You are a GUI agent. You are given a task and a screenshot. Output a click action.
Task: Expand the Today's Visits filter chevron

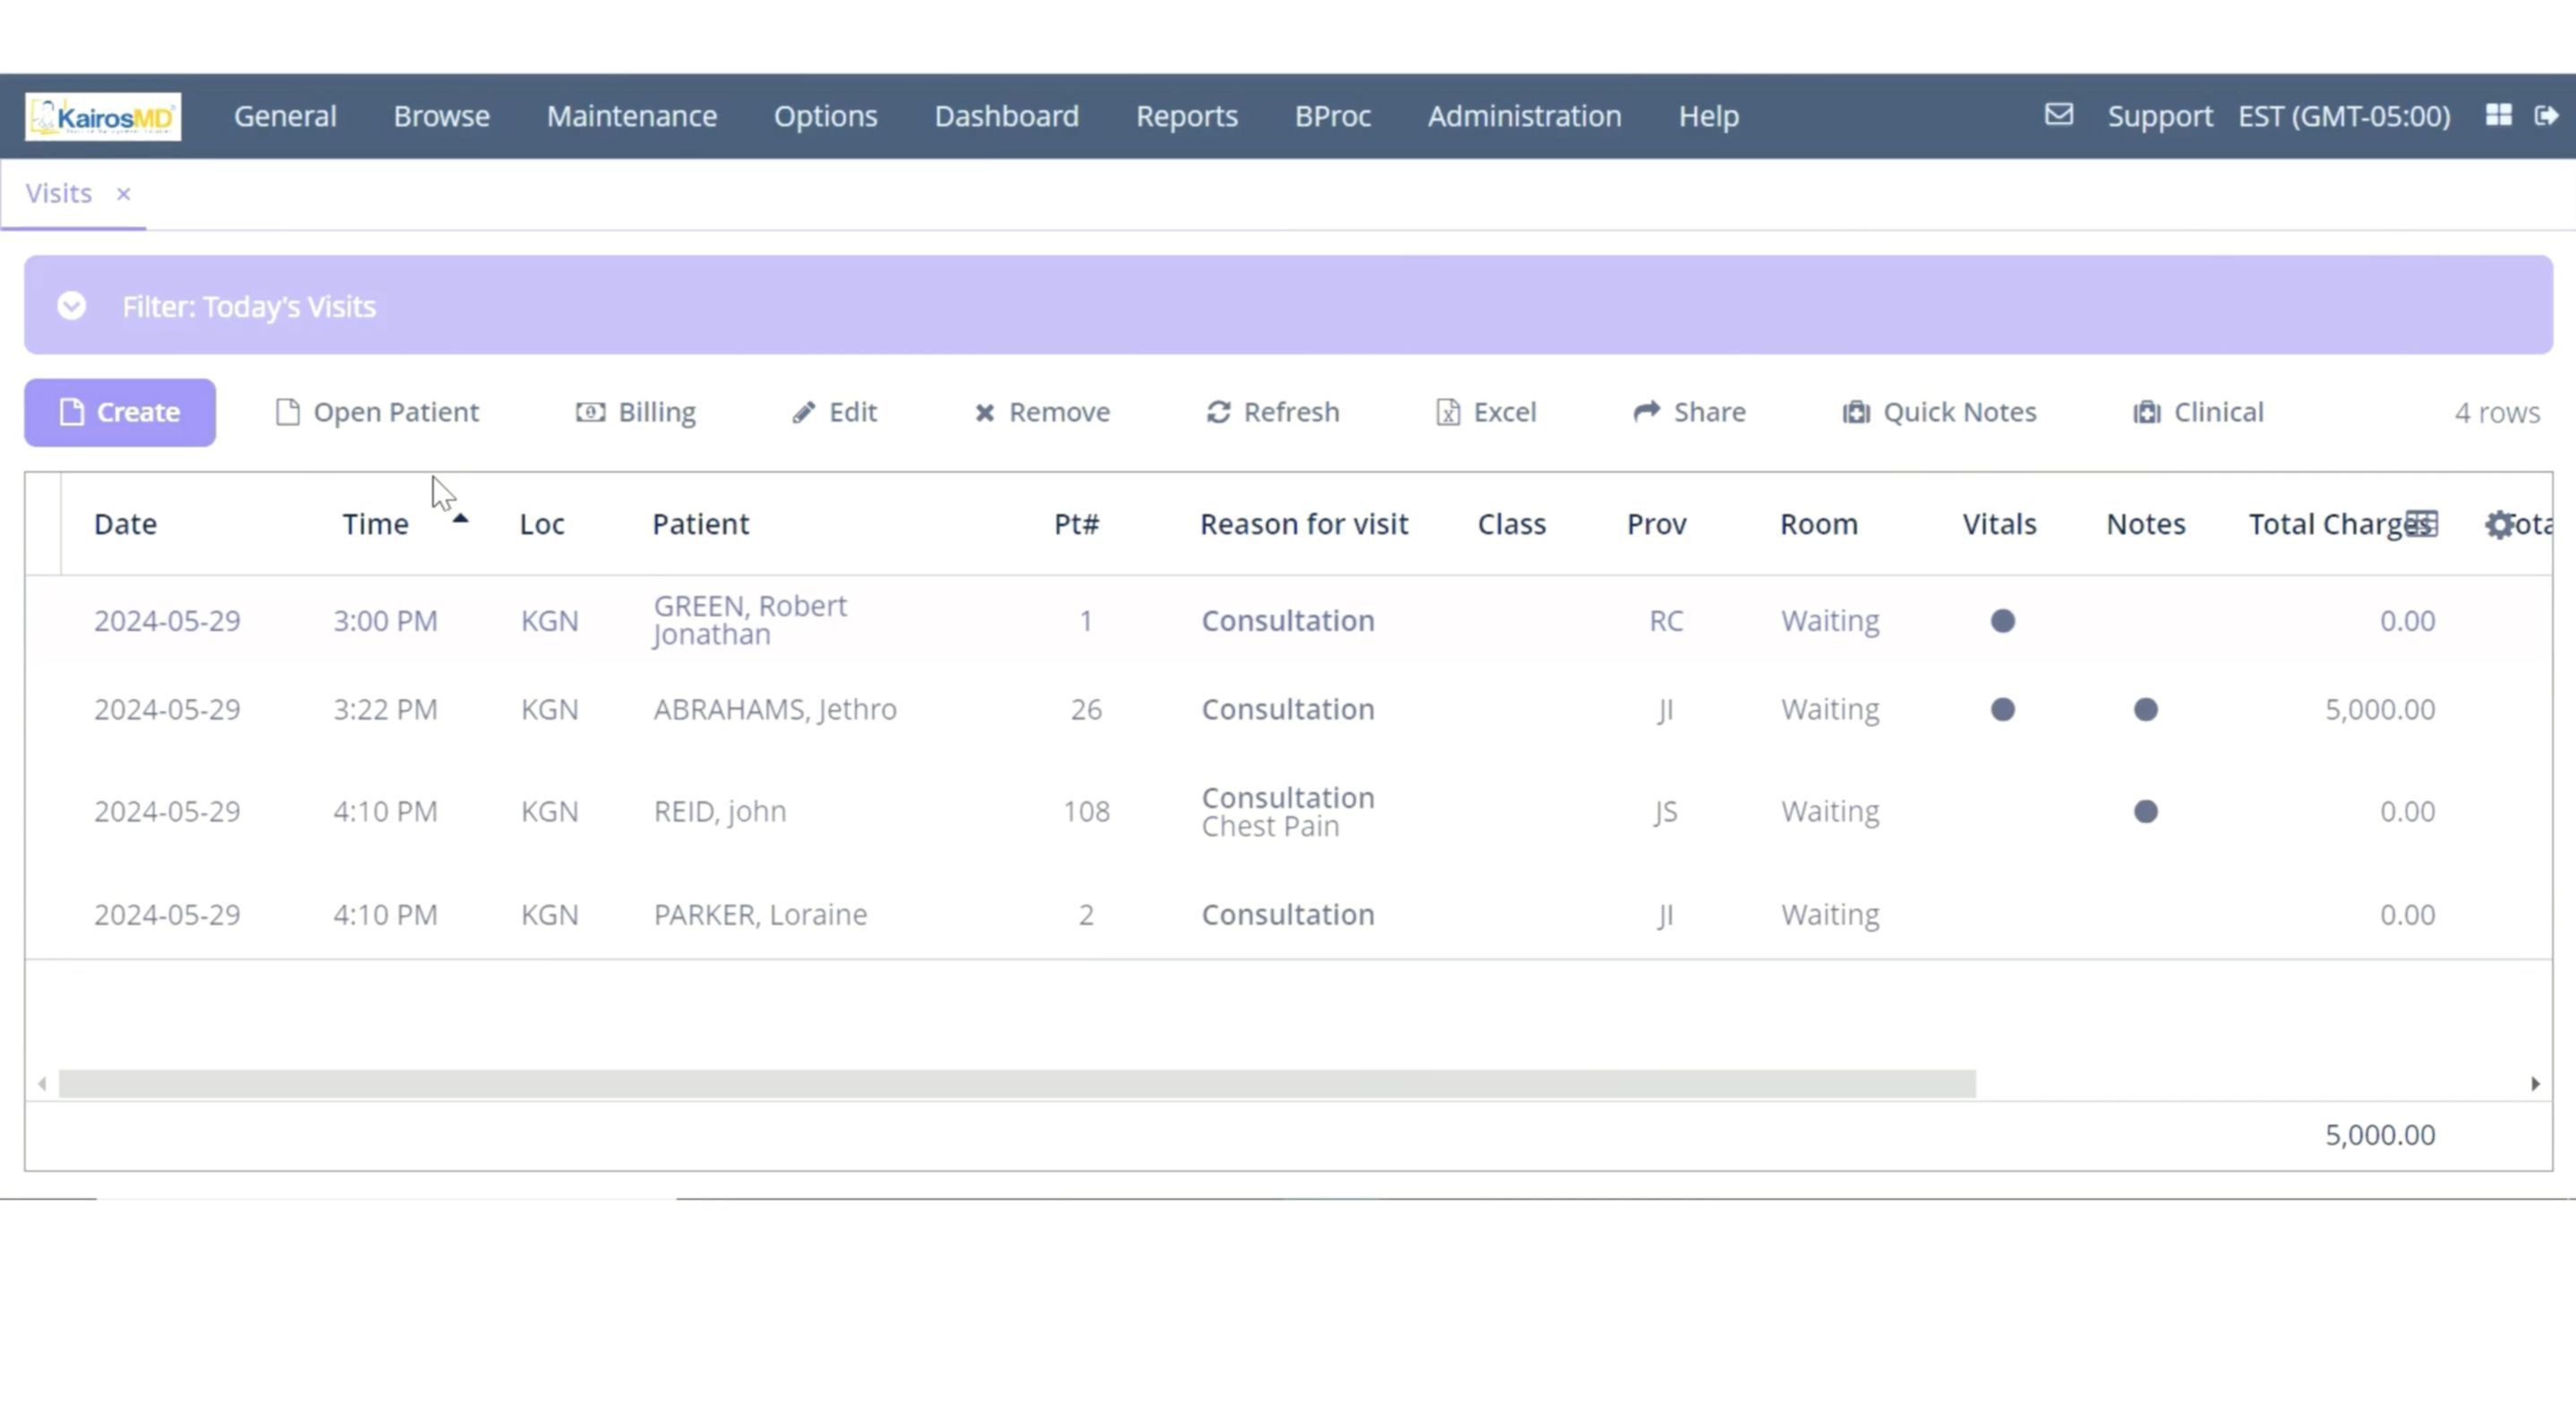click(x=72, y=306)
